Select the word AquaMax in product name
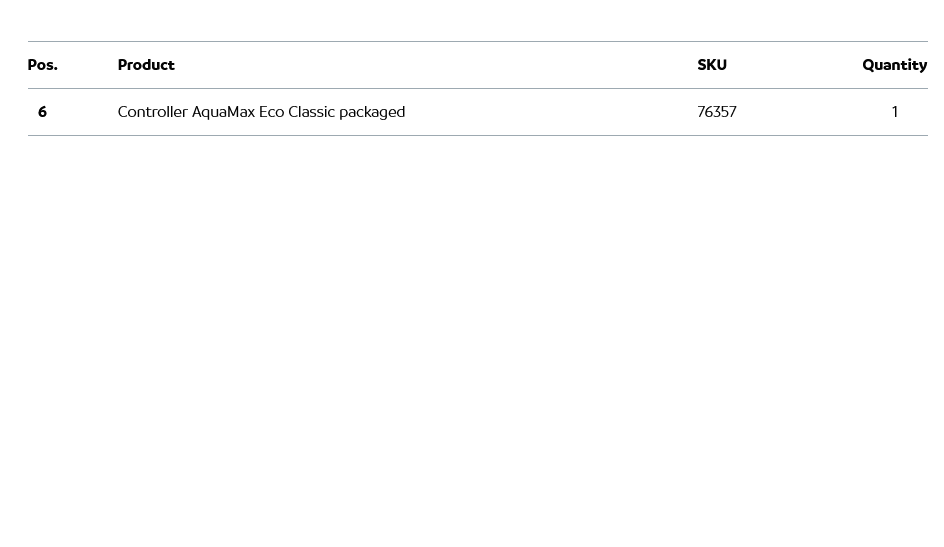This screenshot has width=944, height=547. 223,112
